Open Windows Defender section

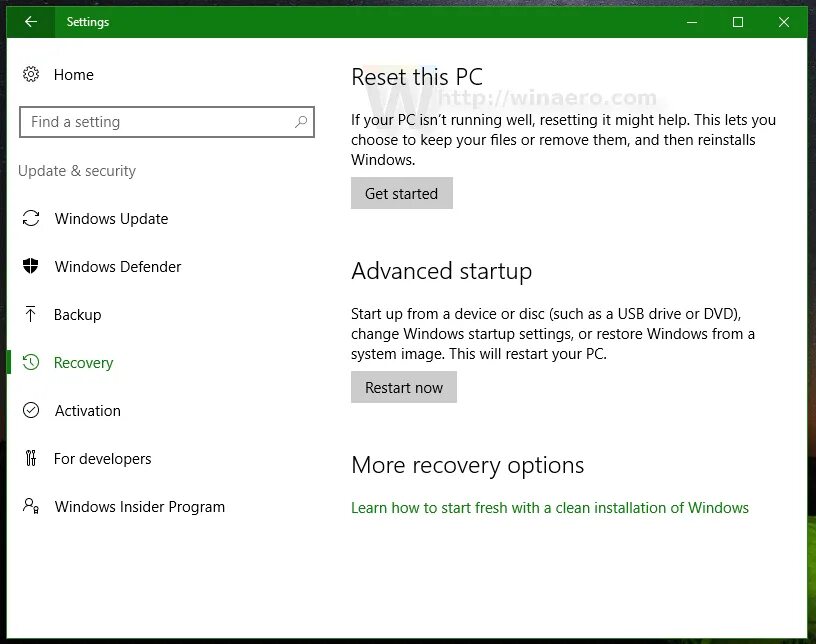click(118, 267)
